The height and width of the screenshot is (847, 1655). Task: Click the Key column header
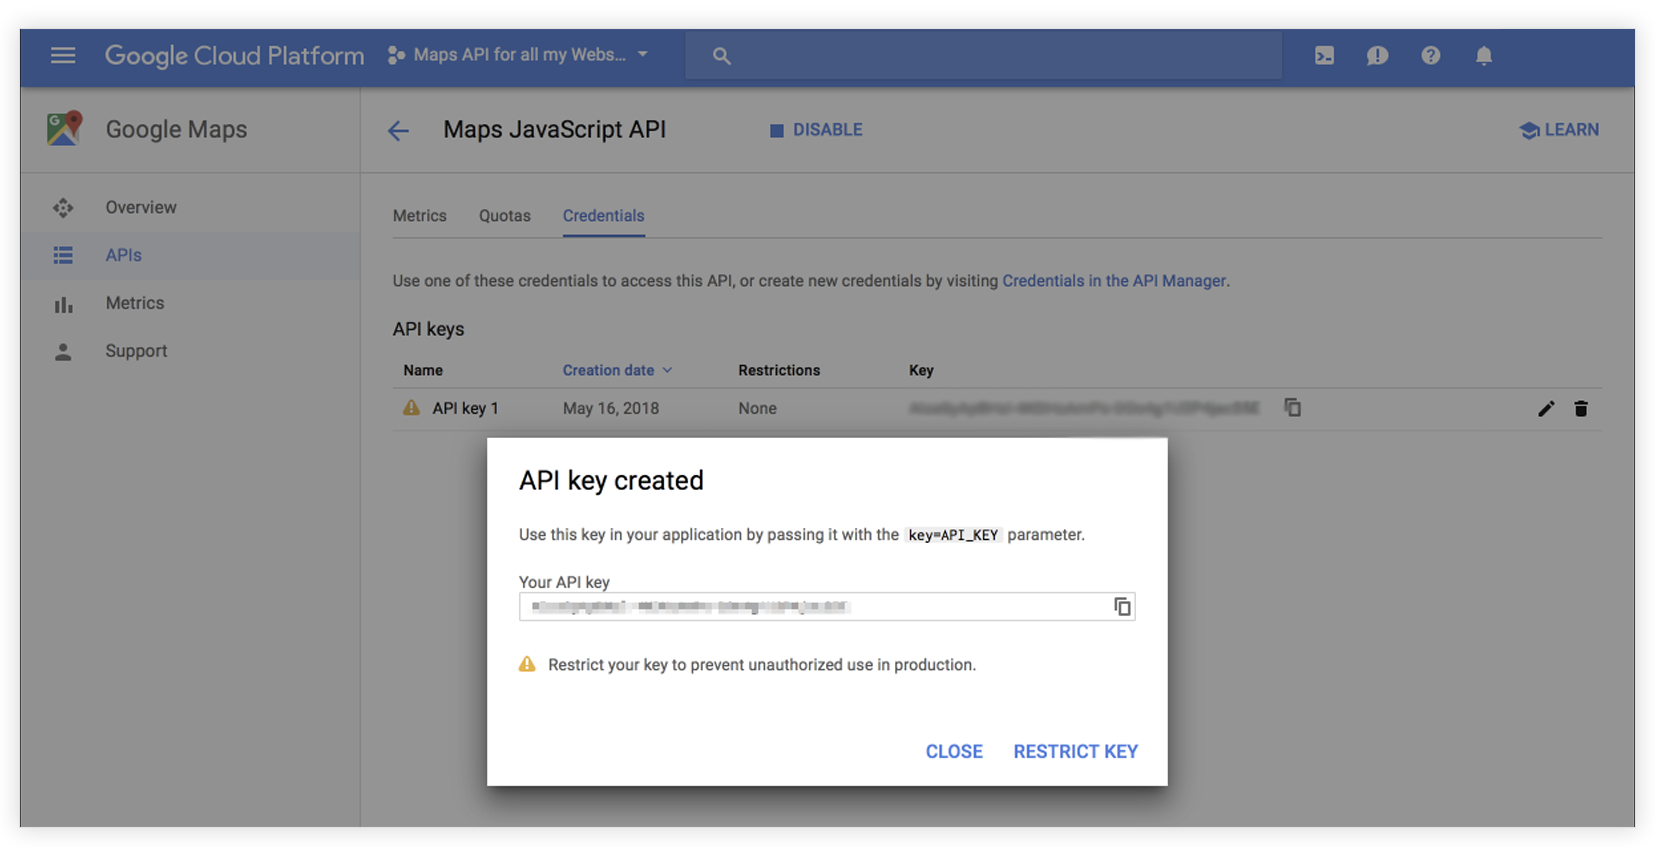click(x=921, y=370)
